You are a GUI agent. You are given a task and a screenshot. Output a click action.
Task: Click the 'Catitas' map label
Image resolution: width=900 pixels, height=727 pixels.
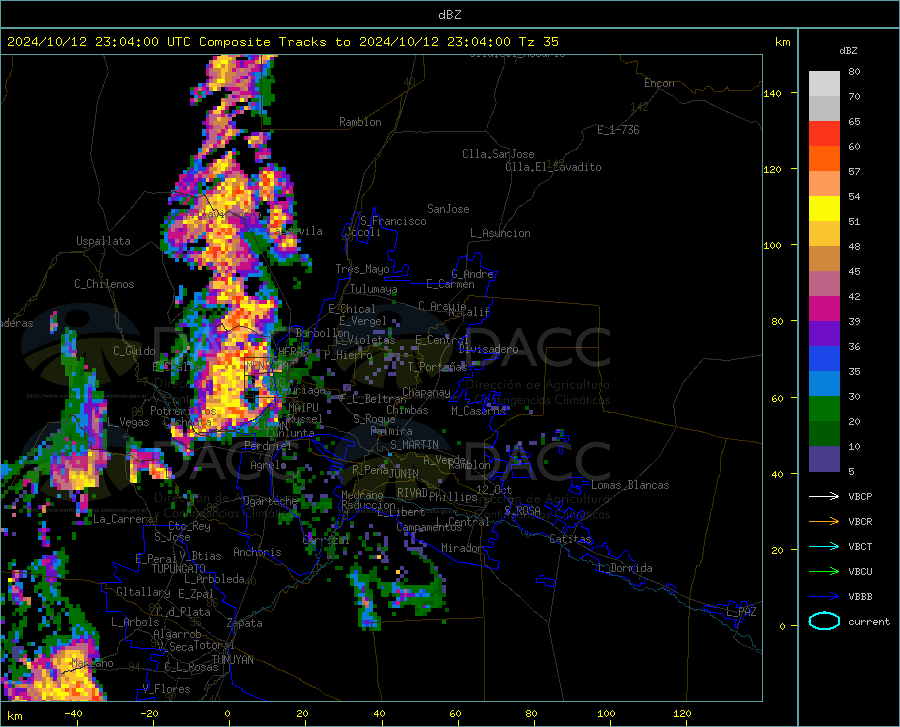point(571,539)
